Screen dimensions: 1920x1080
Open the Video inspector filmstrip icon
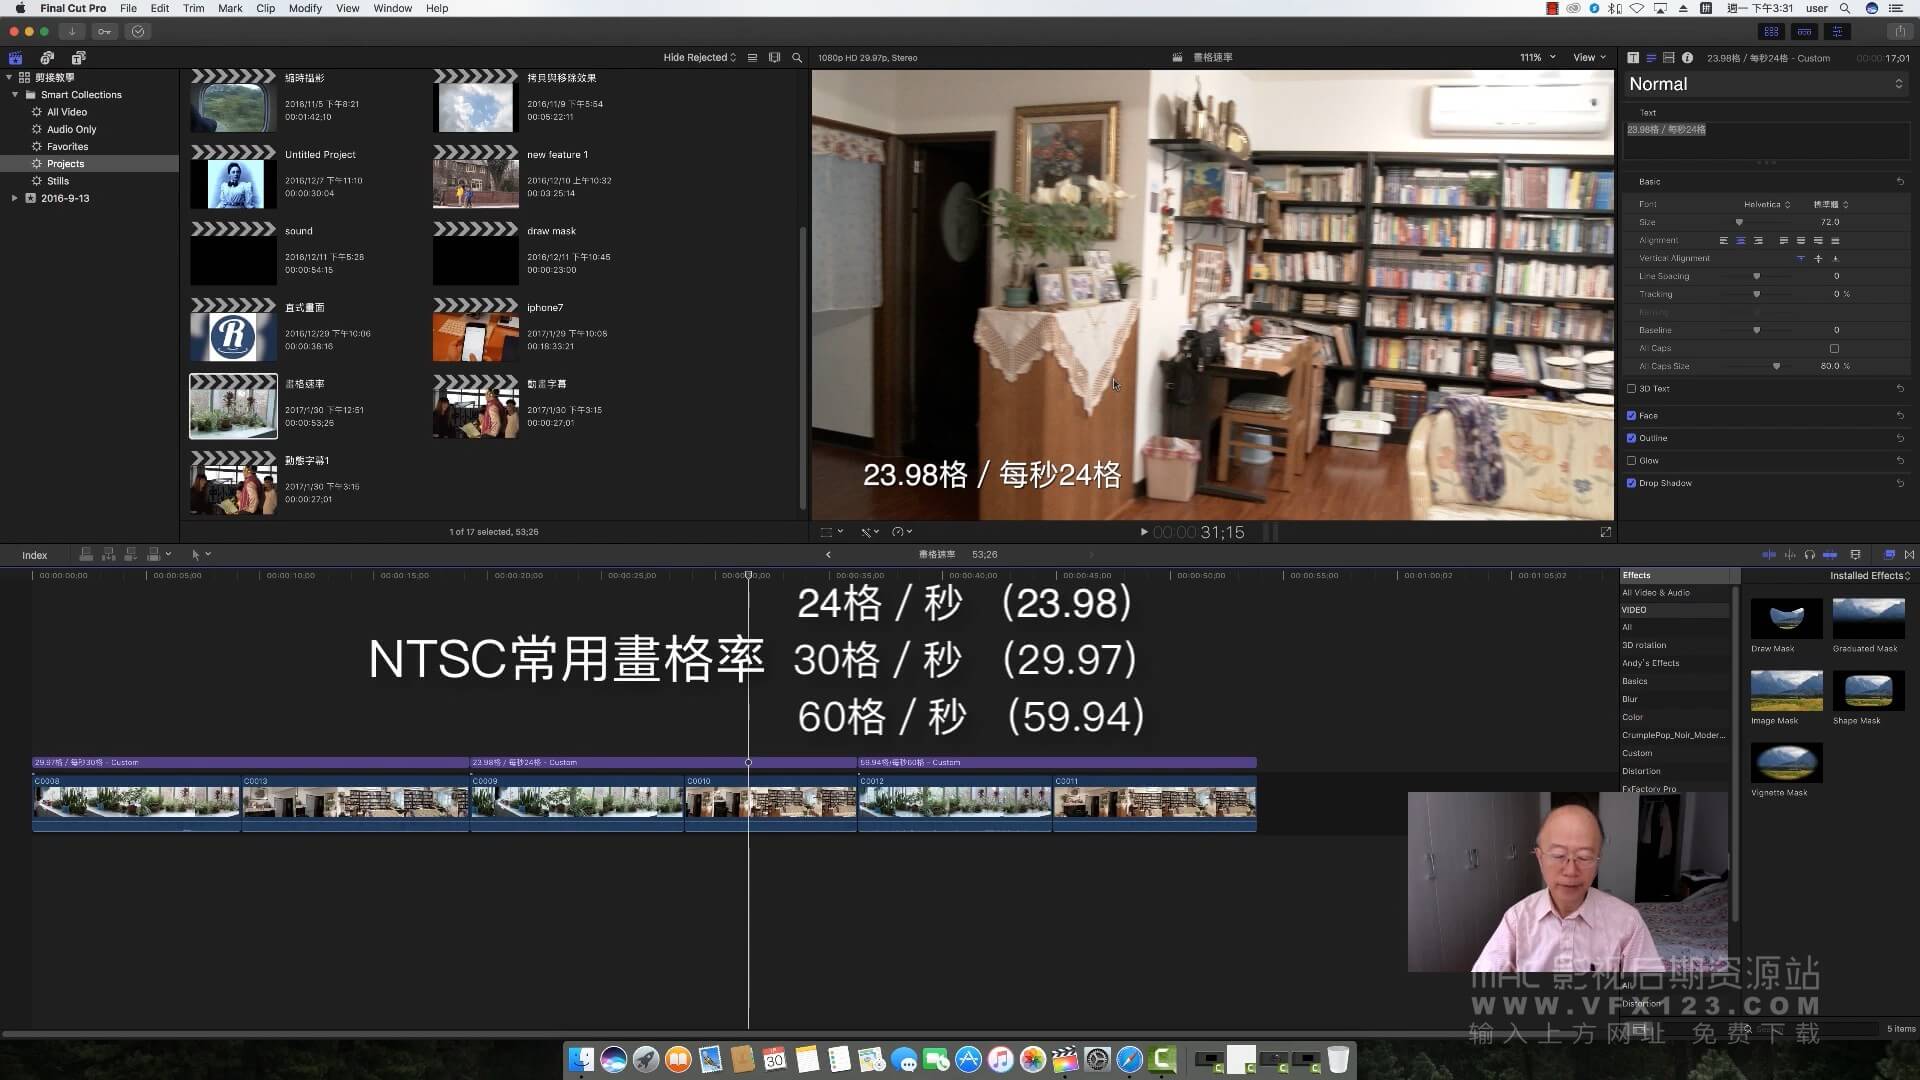pyautogui.click(x=1668, y=58)
